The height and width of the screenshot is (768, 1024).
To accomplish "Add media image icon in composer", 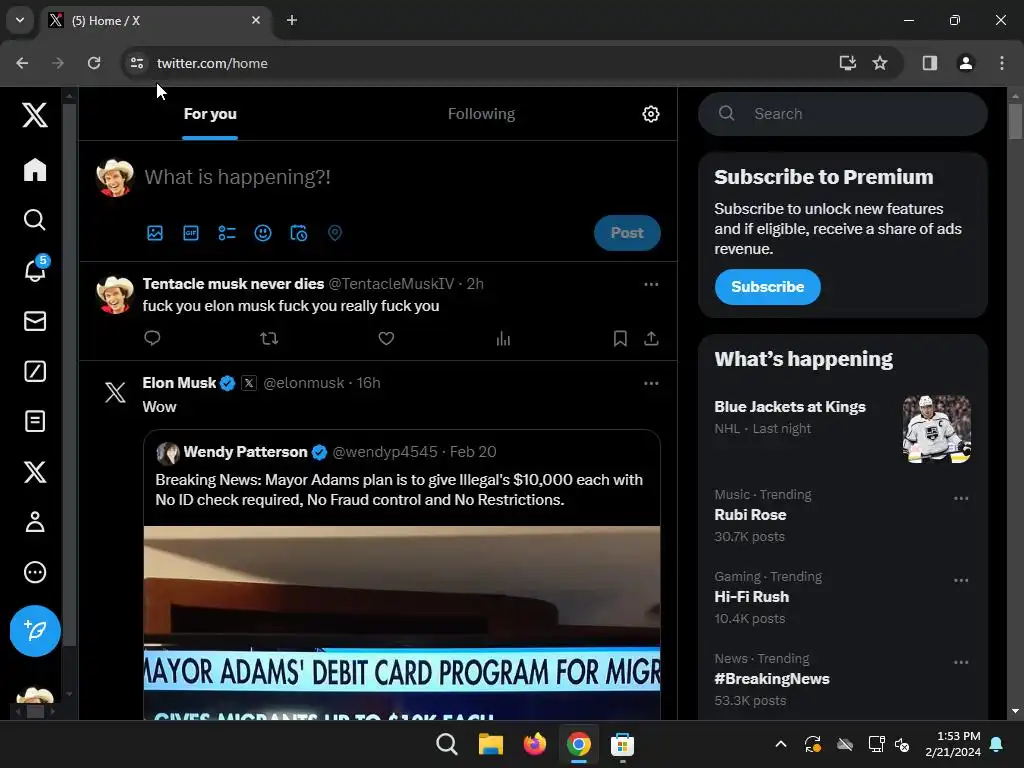I will (x=155, y=233).
